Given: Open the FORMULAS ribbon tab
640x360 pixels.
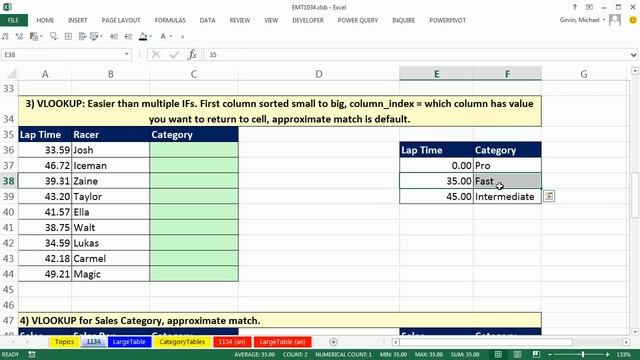Looking at the screenshot, I should tap(170, 20).
